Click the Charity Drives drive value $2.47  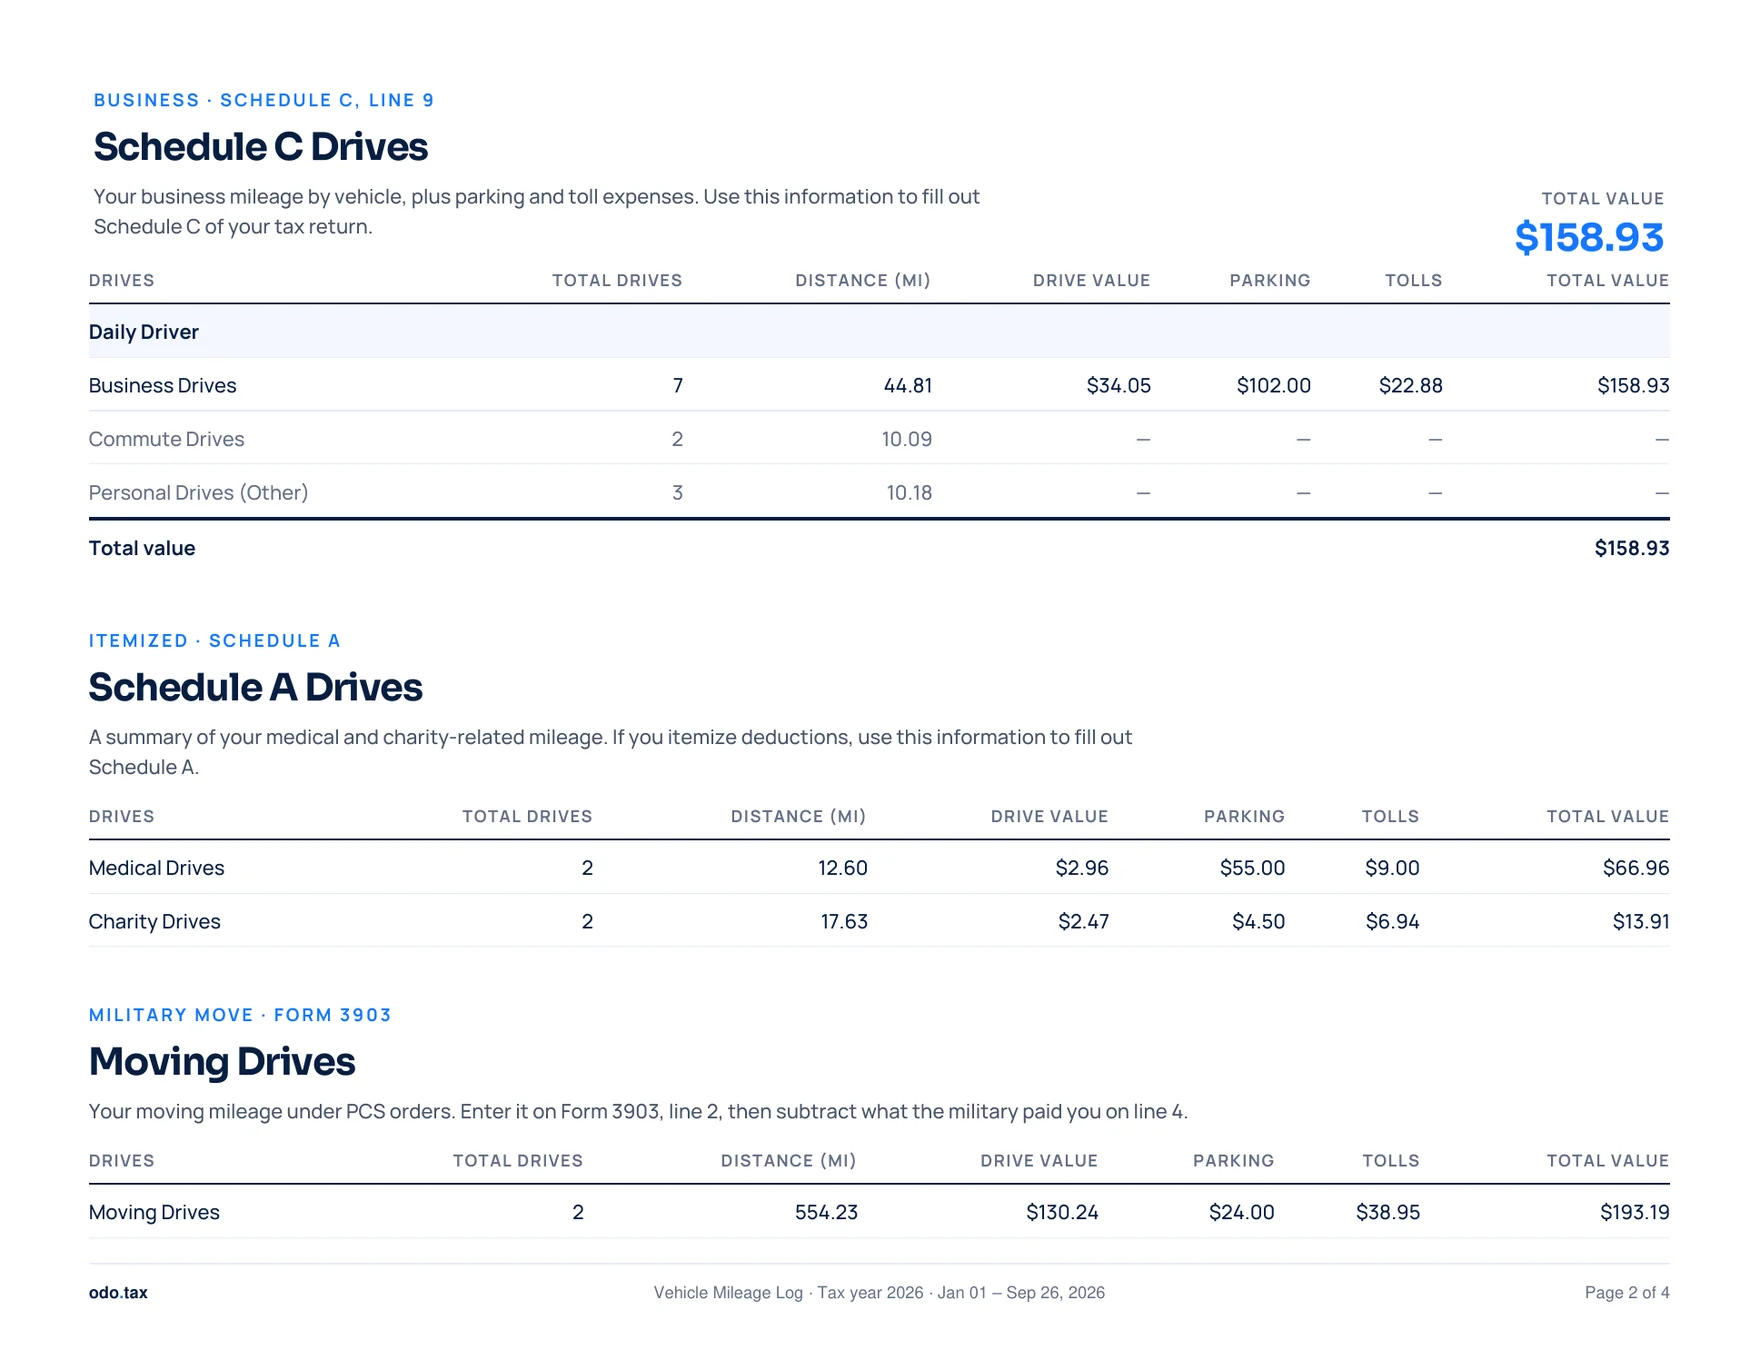(1083, 922)
